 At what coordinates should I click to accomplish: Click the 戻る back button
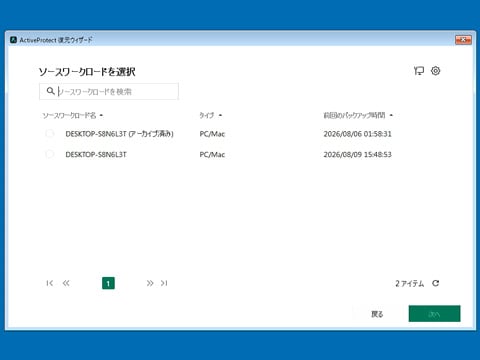tap(377, 314)
